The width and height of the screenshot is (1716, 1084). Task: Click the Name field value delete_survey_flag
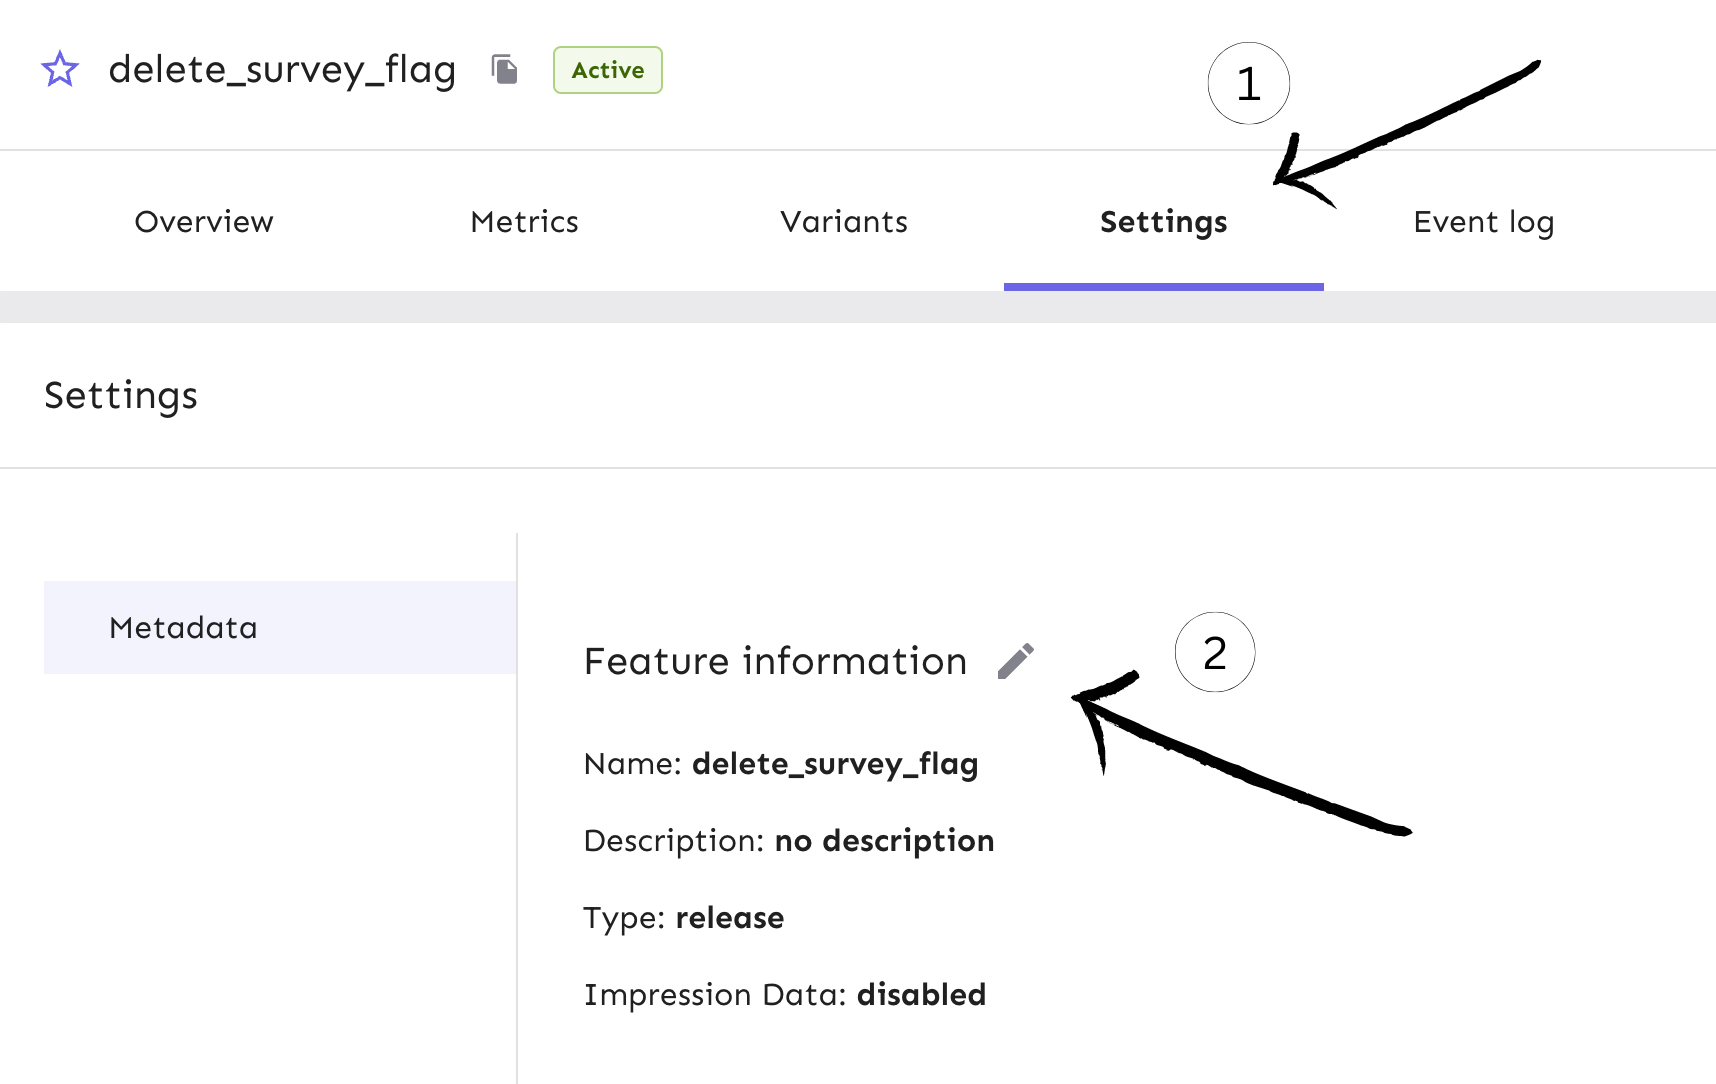coord(836,764)
